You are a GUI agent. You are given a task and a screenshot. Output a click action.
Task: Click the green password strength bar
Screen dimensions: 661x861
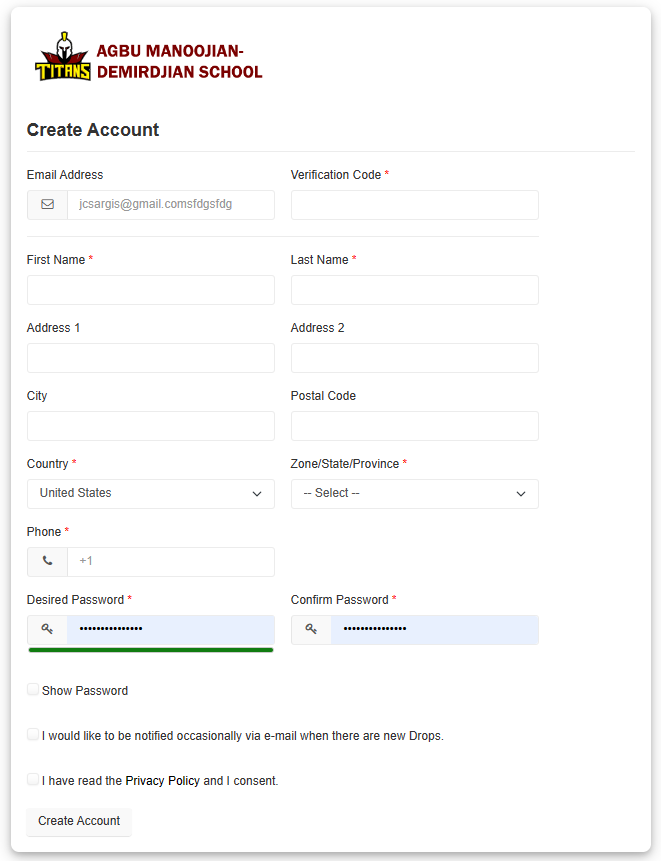coord(150,650)
